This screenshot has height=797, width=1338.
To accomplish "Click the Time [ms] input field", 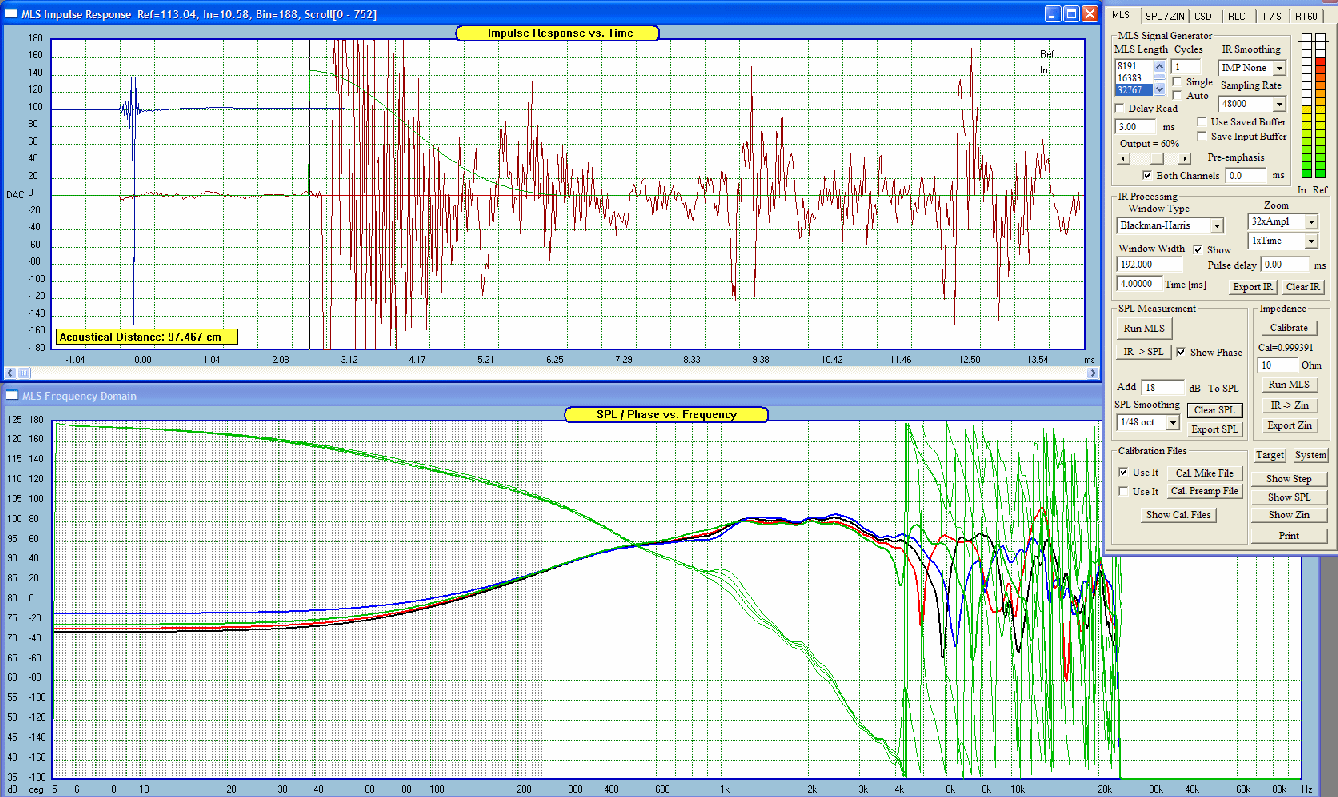I will tap(1139, 284).
